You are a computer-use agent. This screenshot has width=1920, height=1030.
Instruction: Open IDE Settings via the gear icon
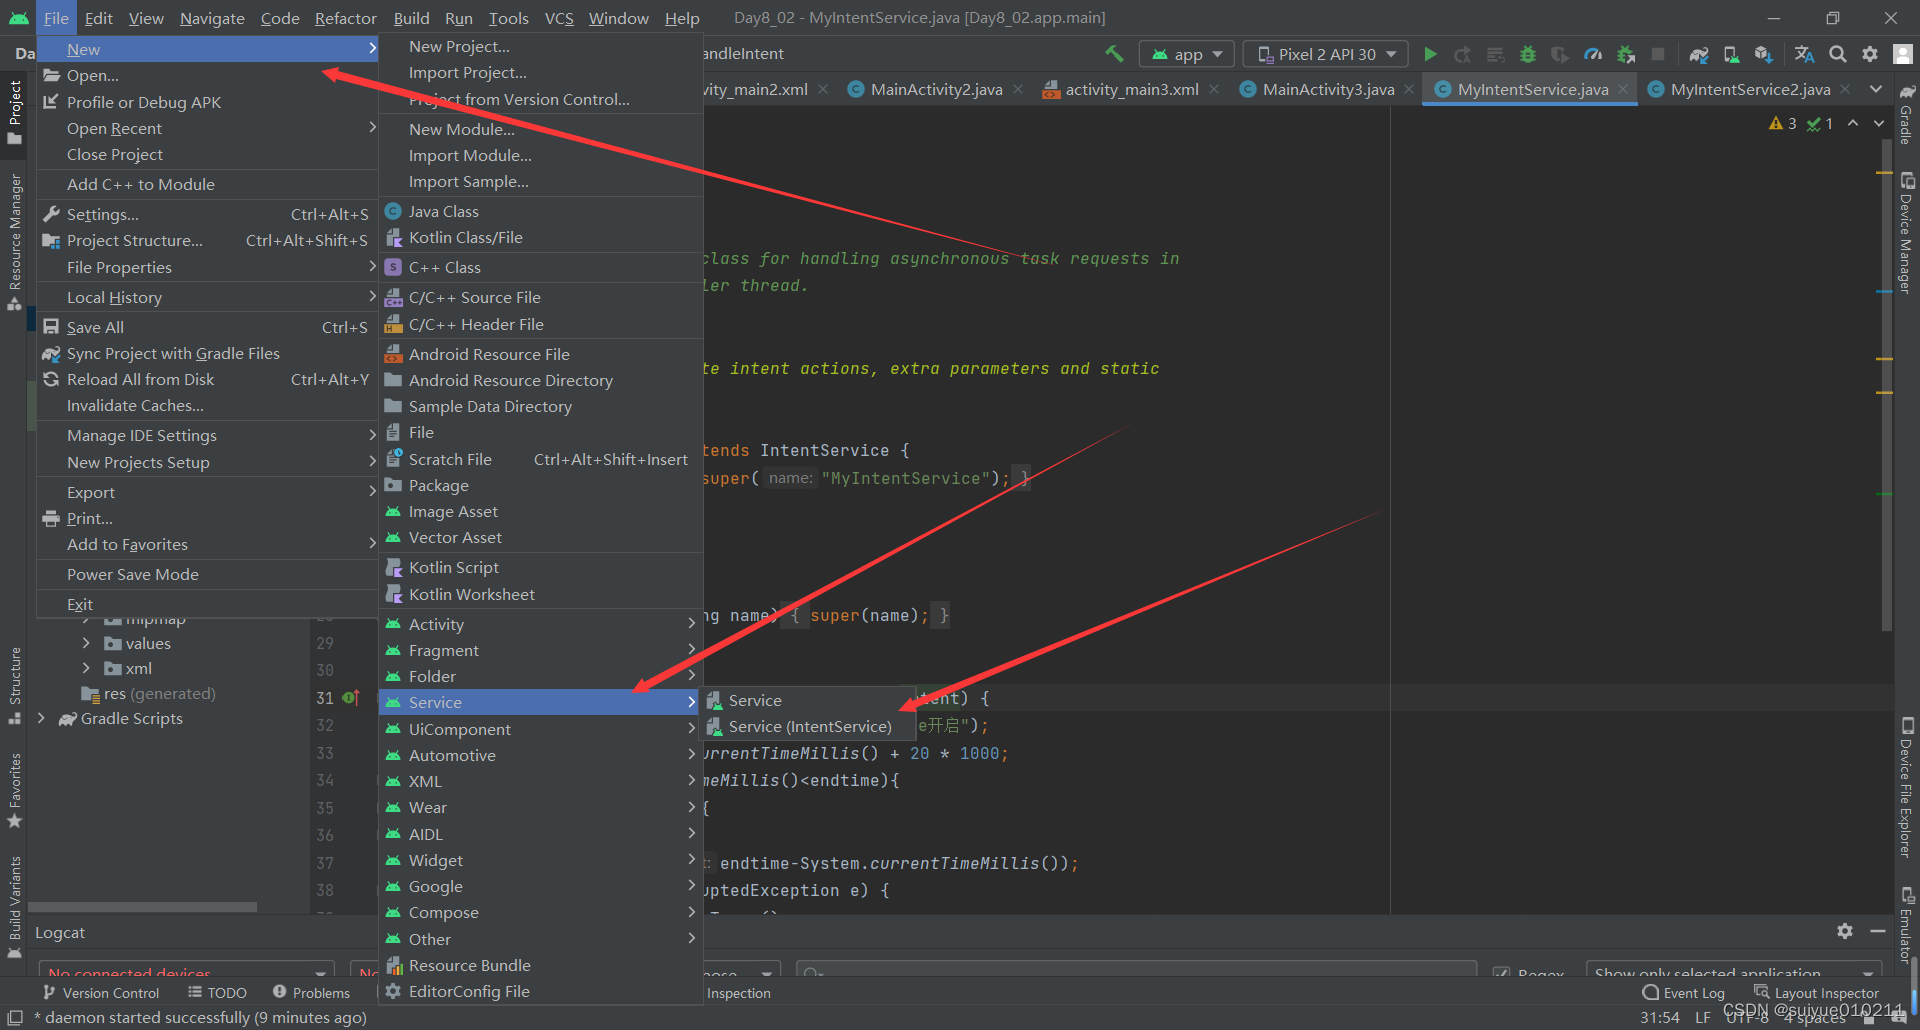[1871, 54]
